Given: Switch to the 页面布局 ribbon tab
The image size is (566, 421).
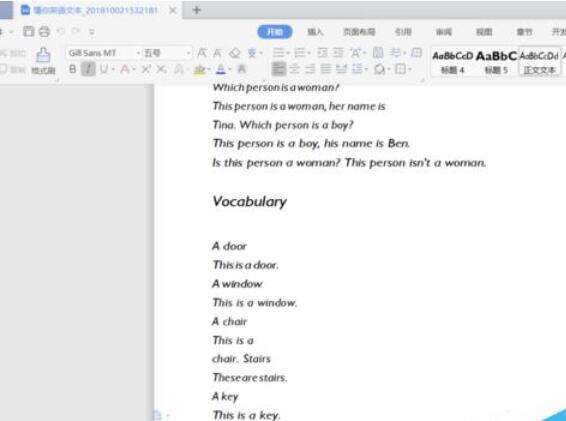Looking at the screenshot, I should click(359, 32).
